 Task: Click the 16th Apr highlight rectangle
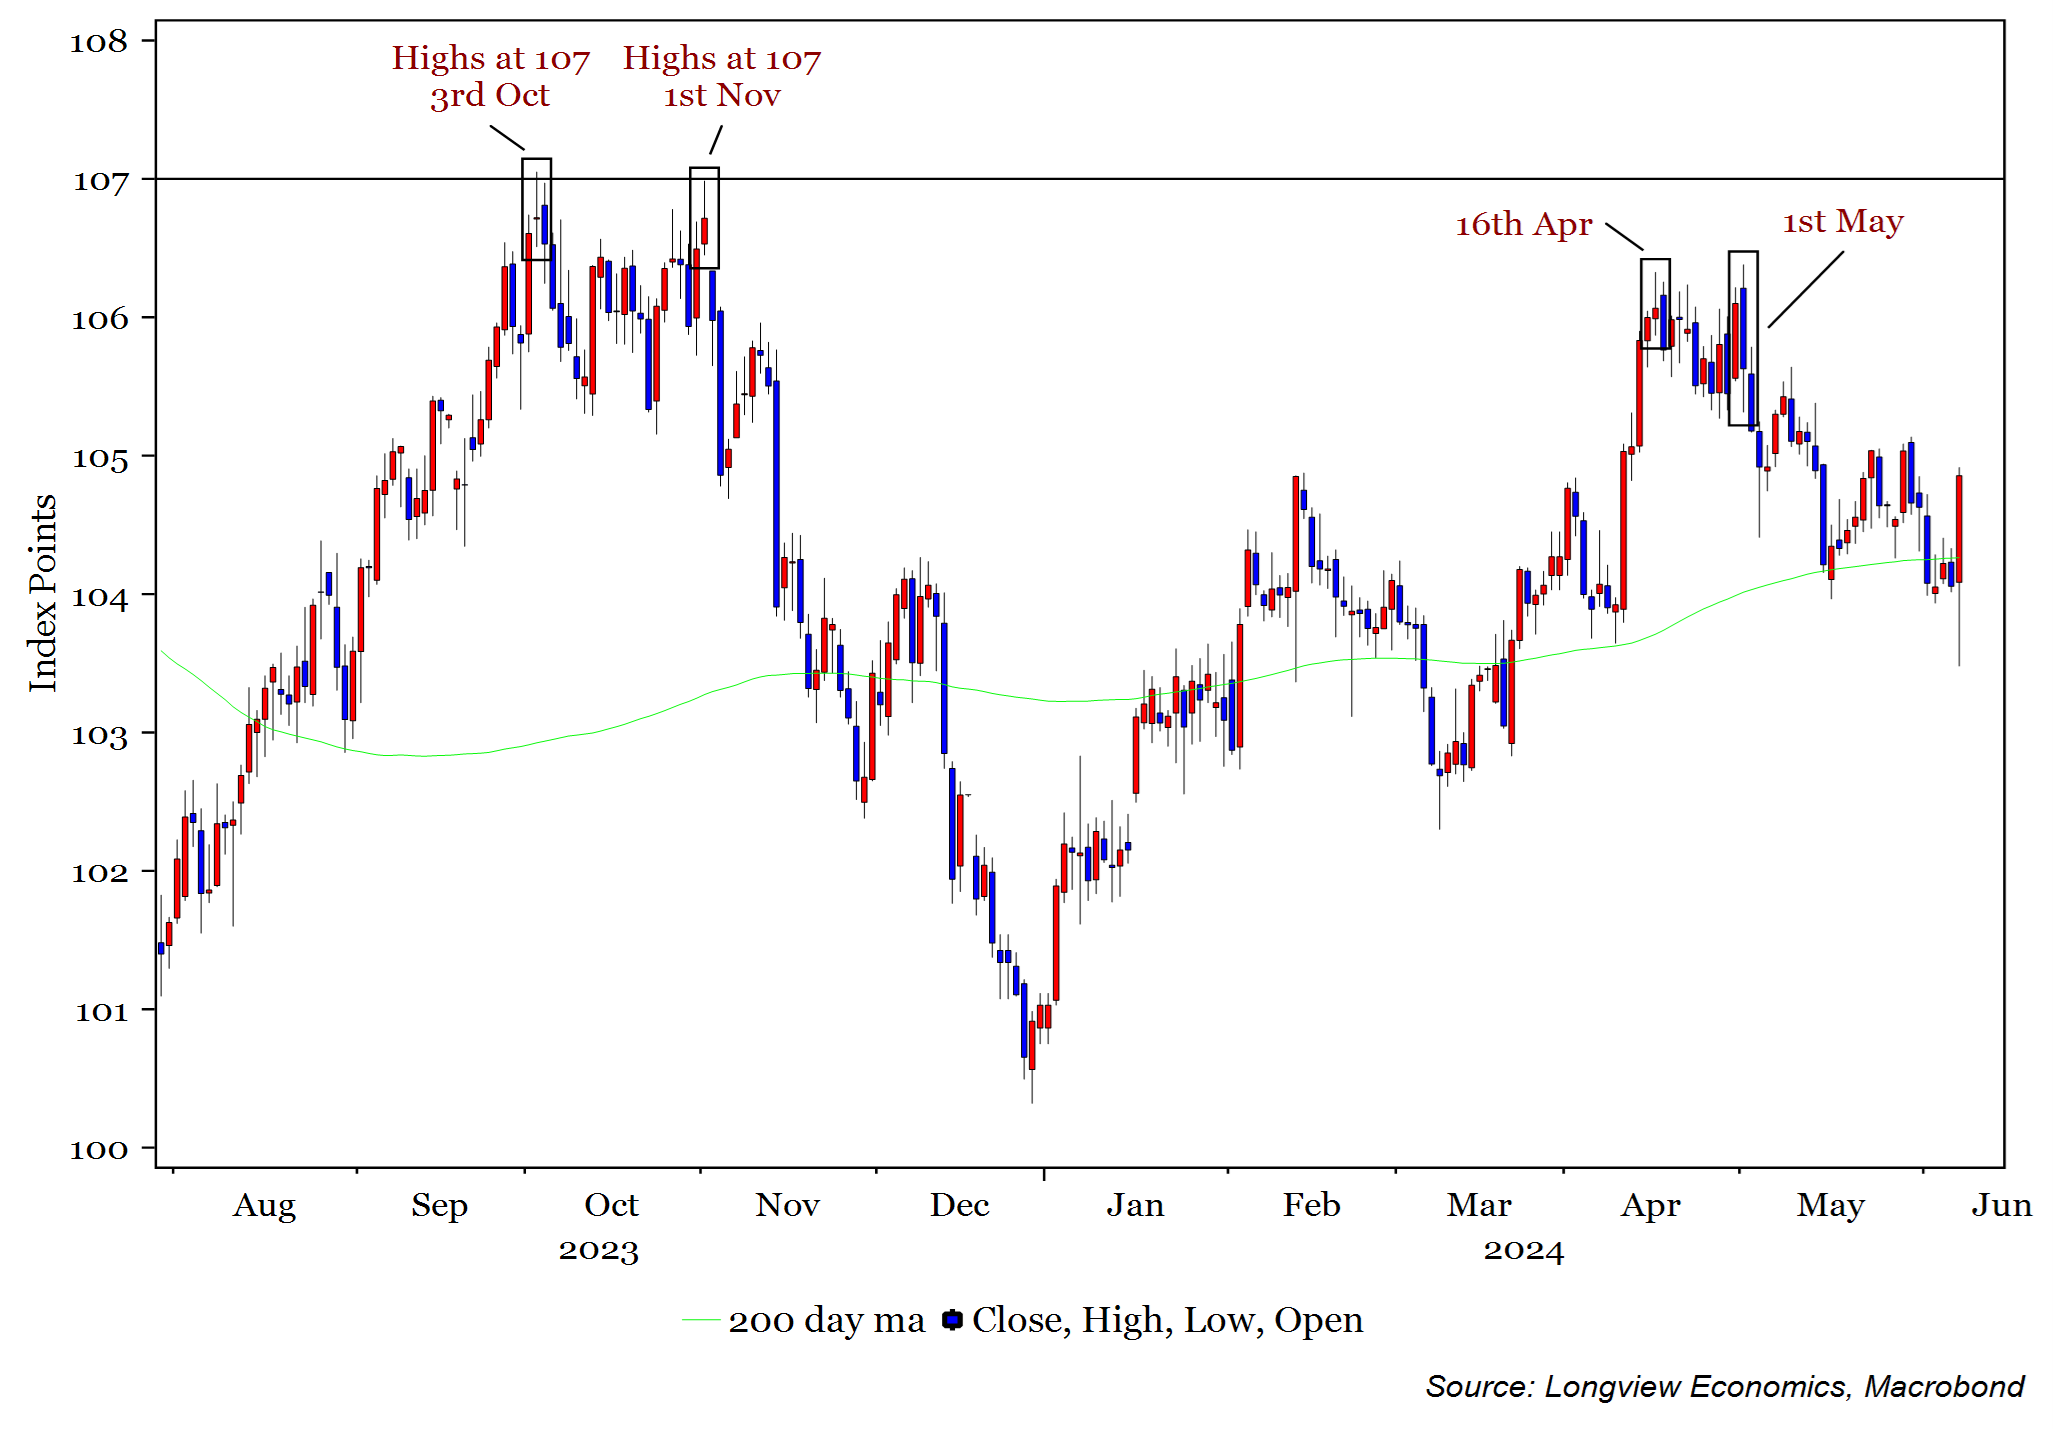tap(1655, 304)
